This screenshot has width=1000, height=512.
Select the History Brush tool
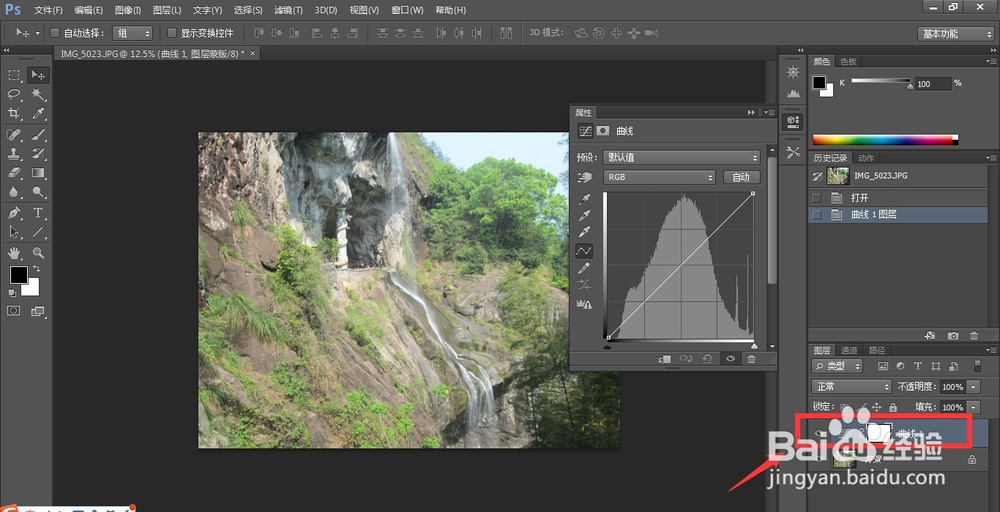coord(38,154)
